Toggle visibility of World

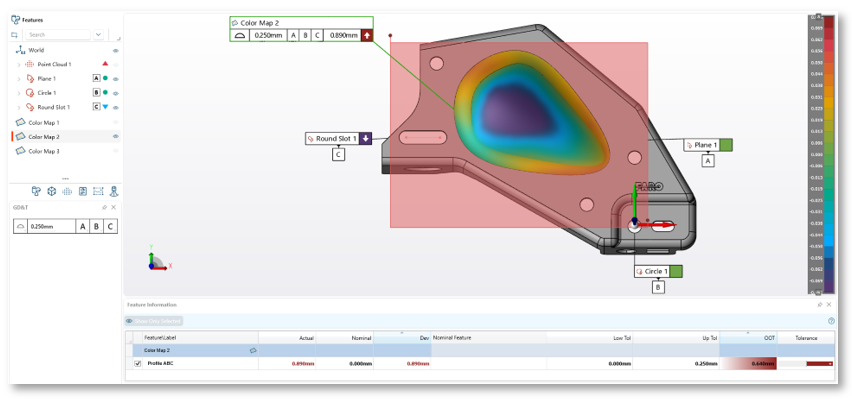click(x=116, y=50)
